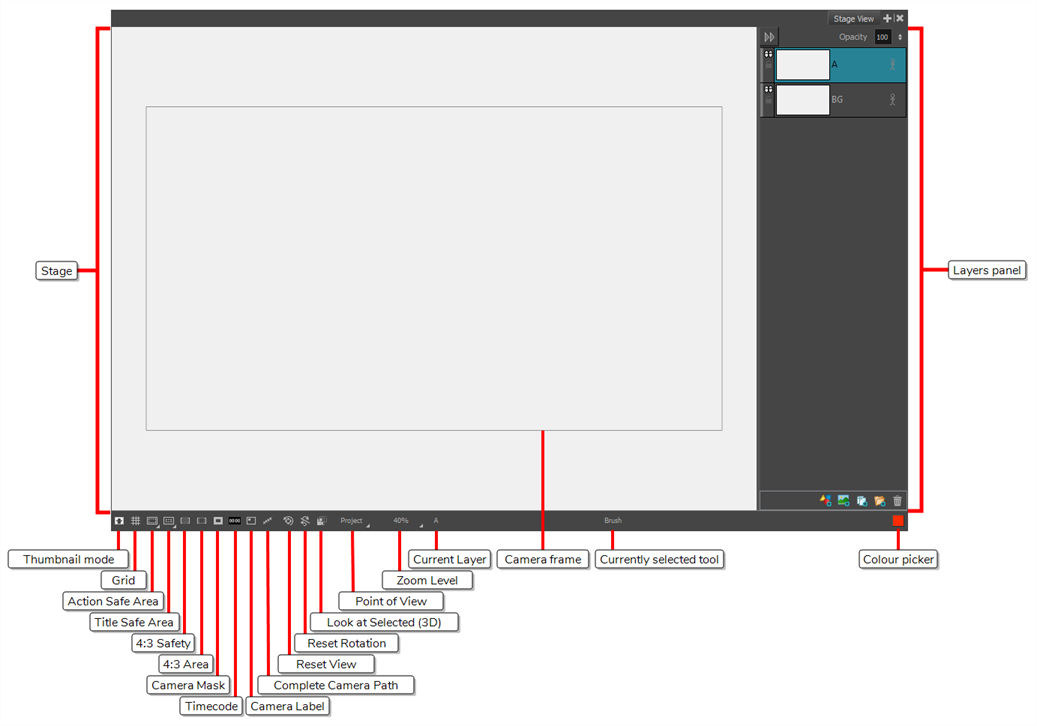Delete layer using the trash icon
Screen dimensions: 1037x726
pos(897,501)
